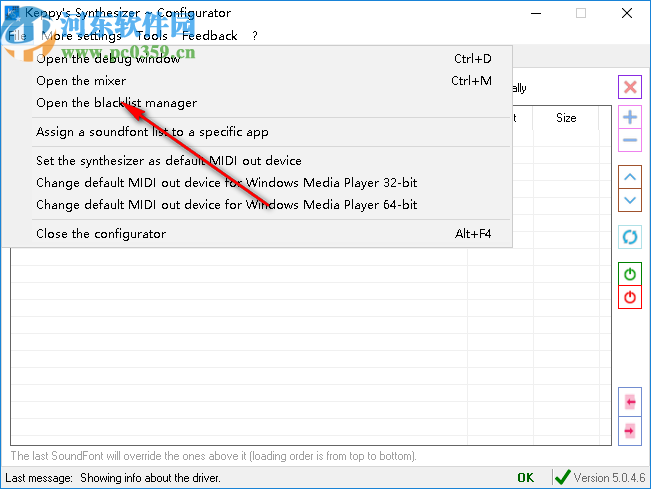Click the Size column header
This screenshot has width=651, height=489.
(x=566, y=118)
